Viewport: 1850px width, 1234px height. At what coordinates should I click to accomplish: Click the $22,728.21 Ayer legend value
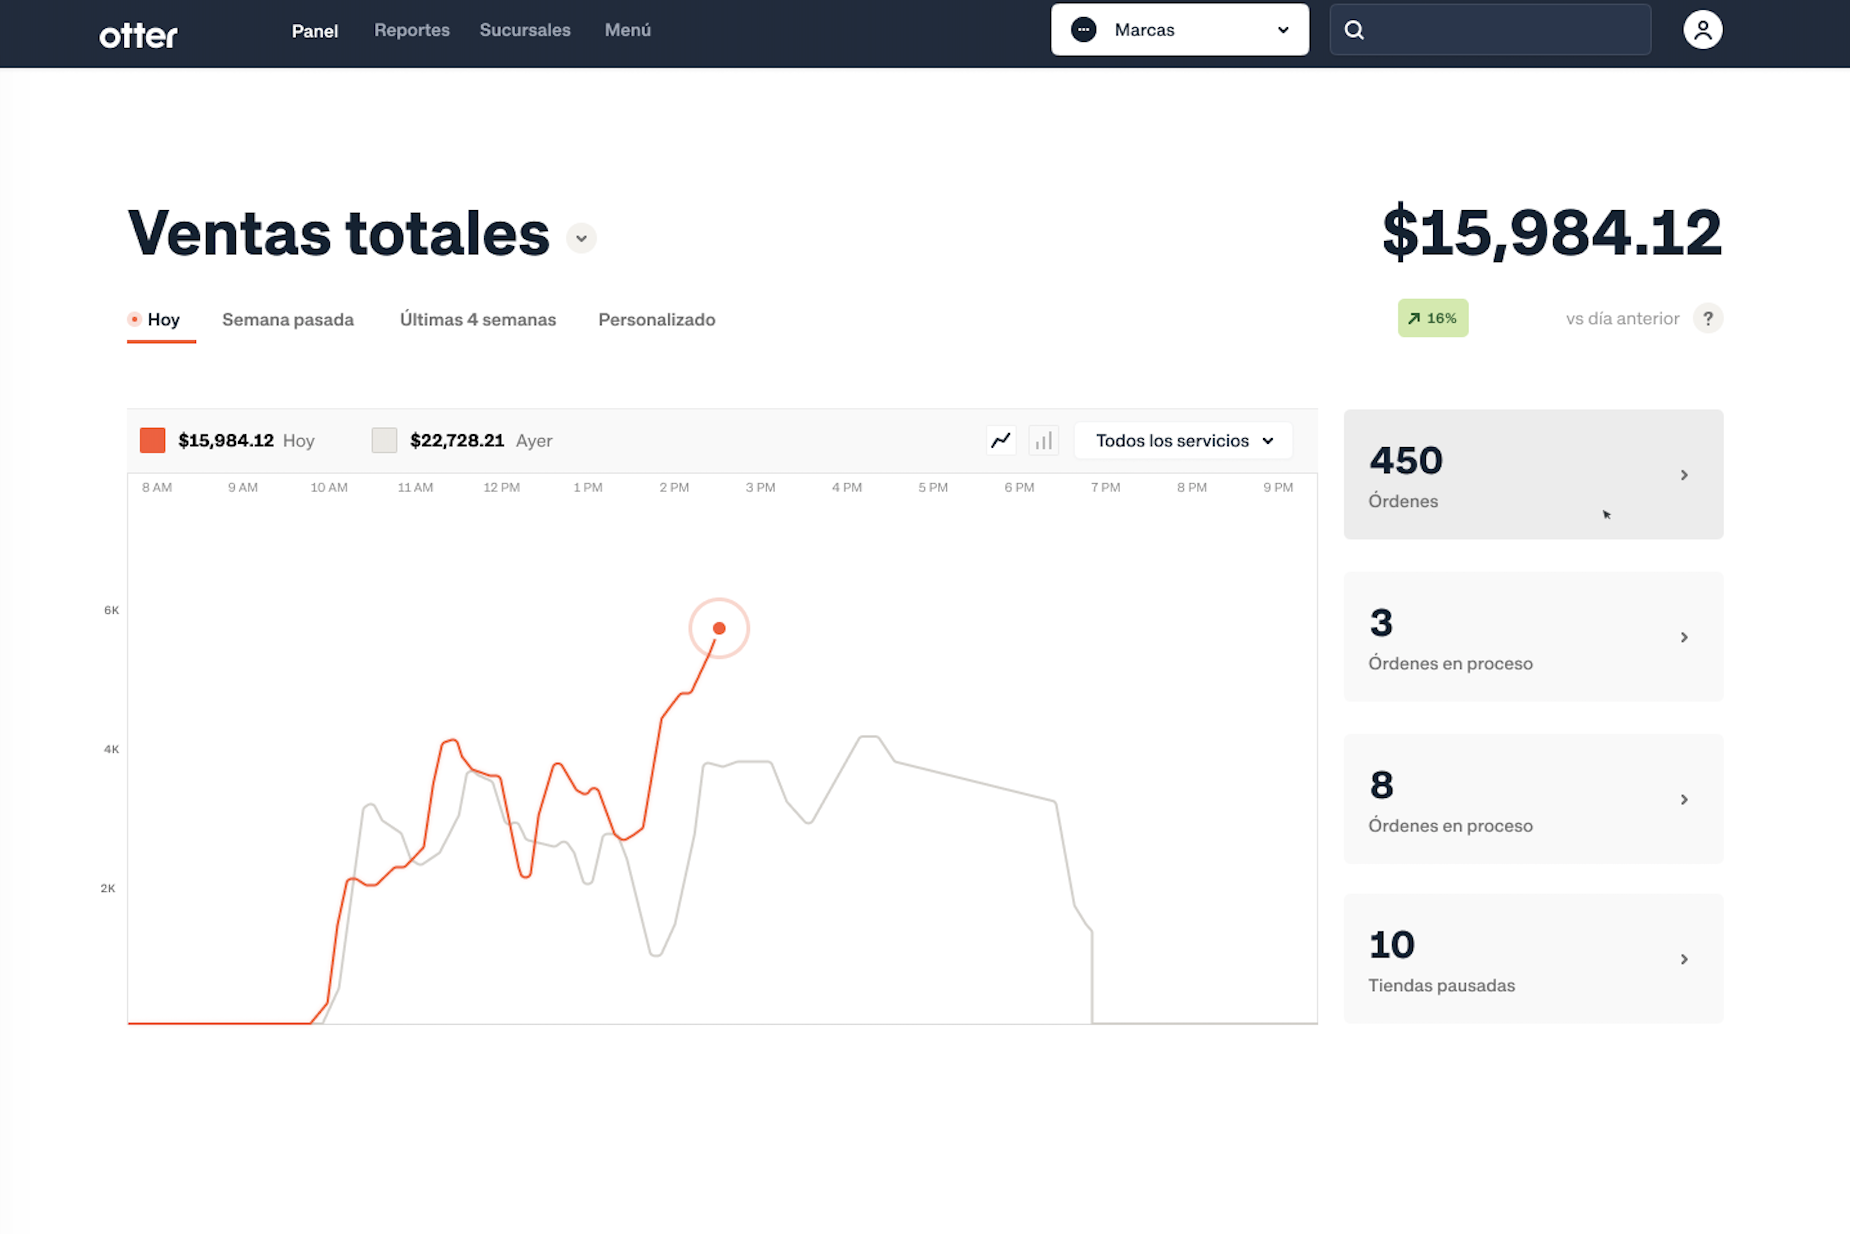pyautogui.click(x=457, y=441)
